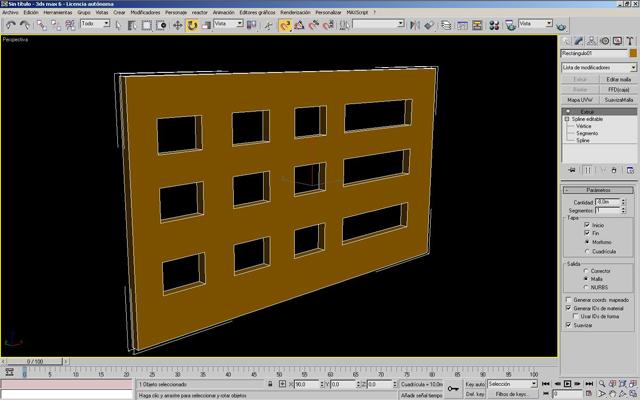Click the Quick Render teapot icon
The image size is (640, 400).
[x=562, y=27]
